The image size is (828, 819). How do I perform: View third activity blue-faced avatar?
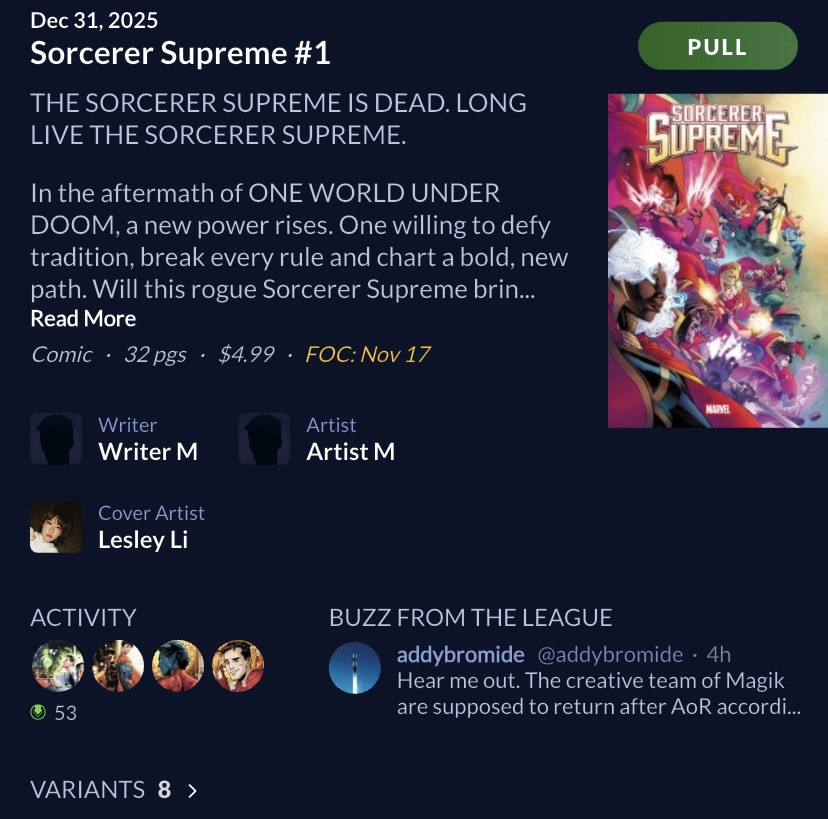click(178, 666)
